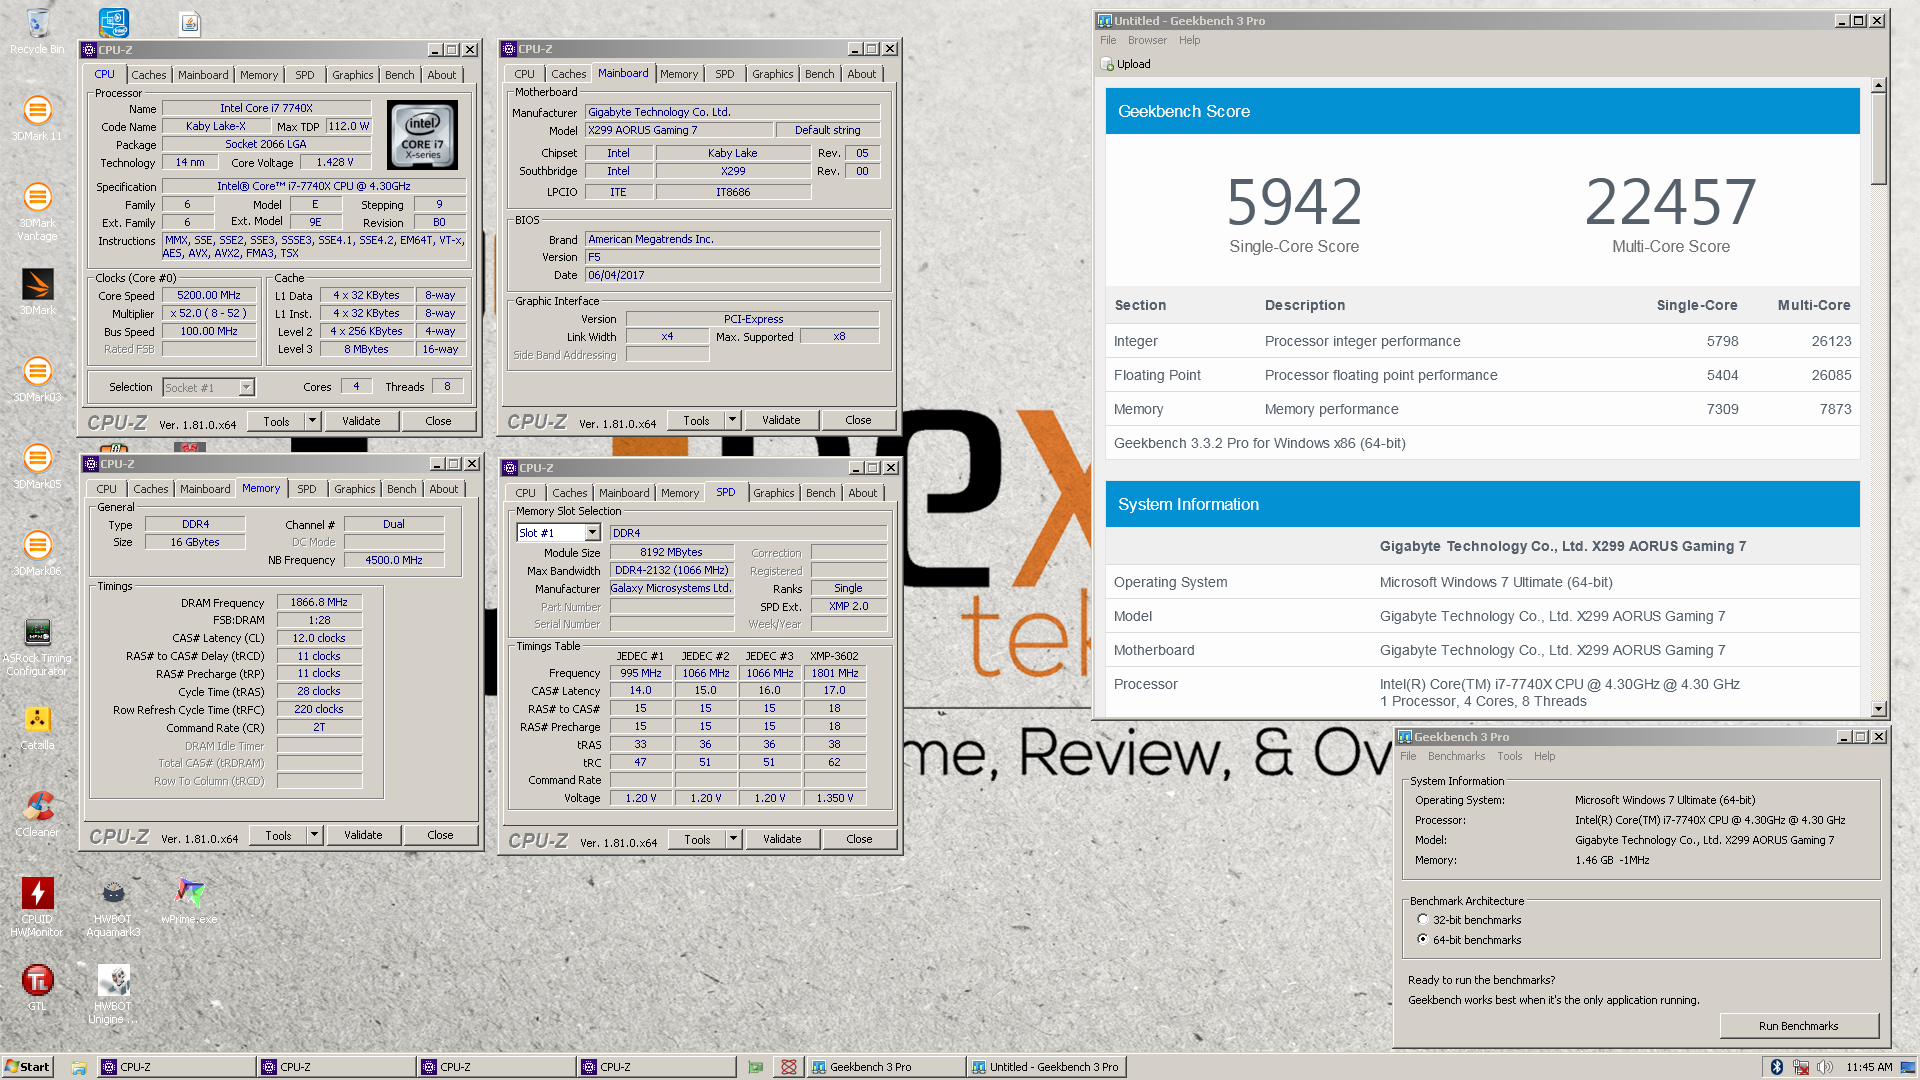The width and height of the screenshot is (1920, 1080).
Task: Click the Intel Core i7 X-series logo
Action: pos(422,135)
